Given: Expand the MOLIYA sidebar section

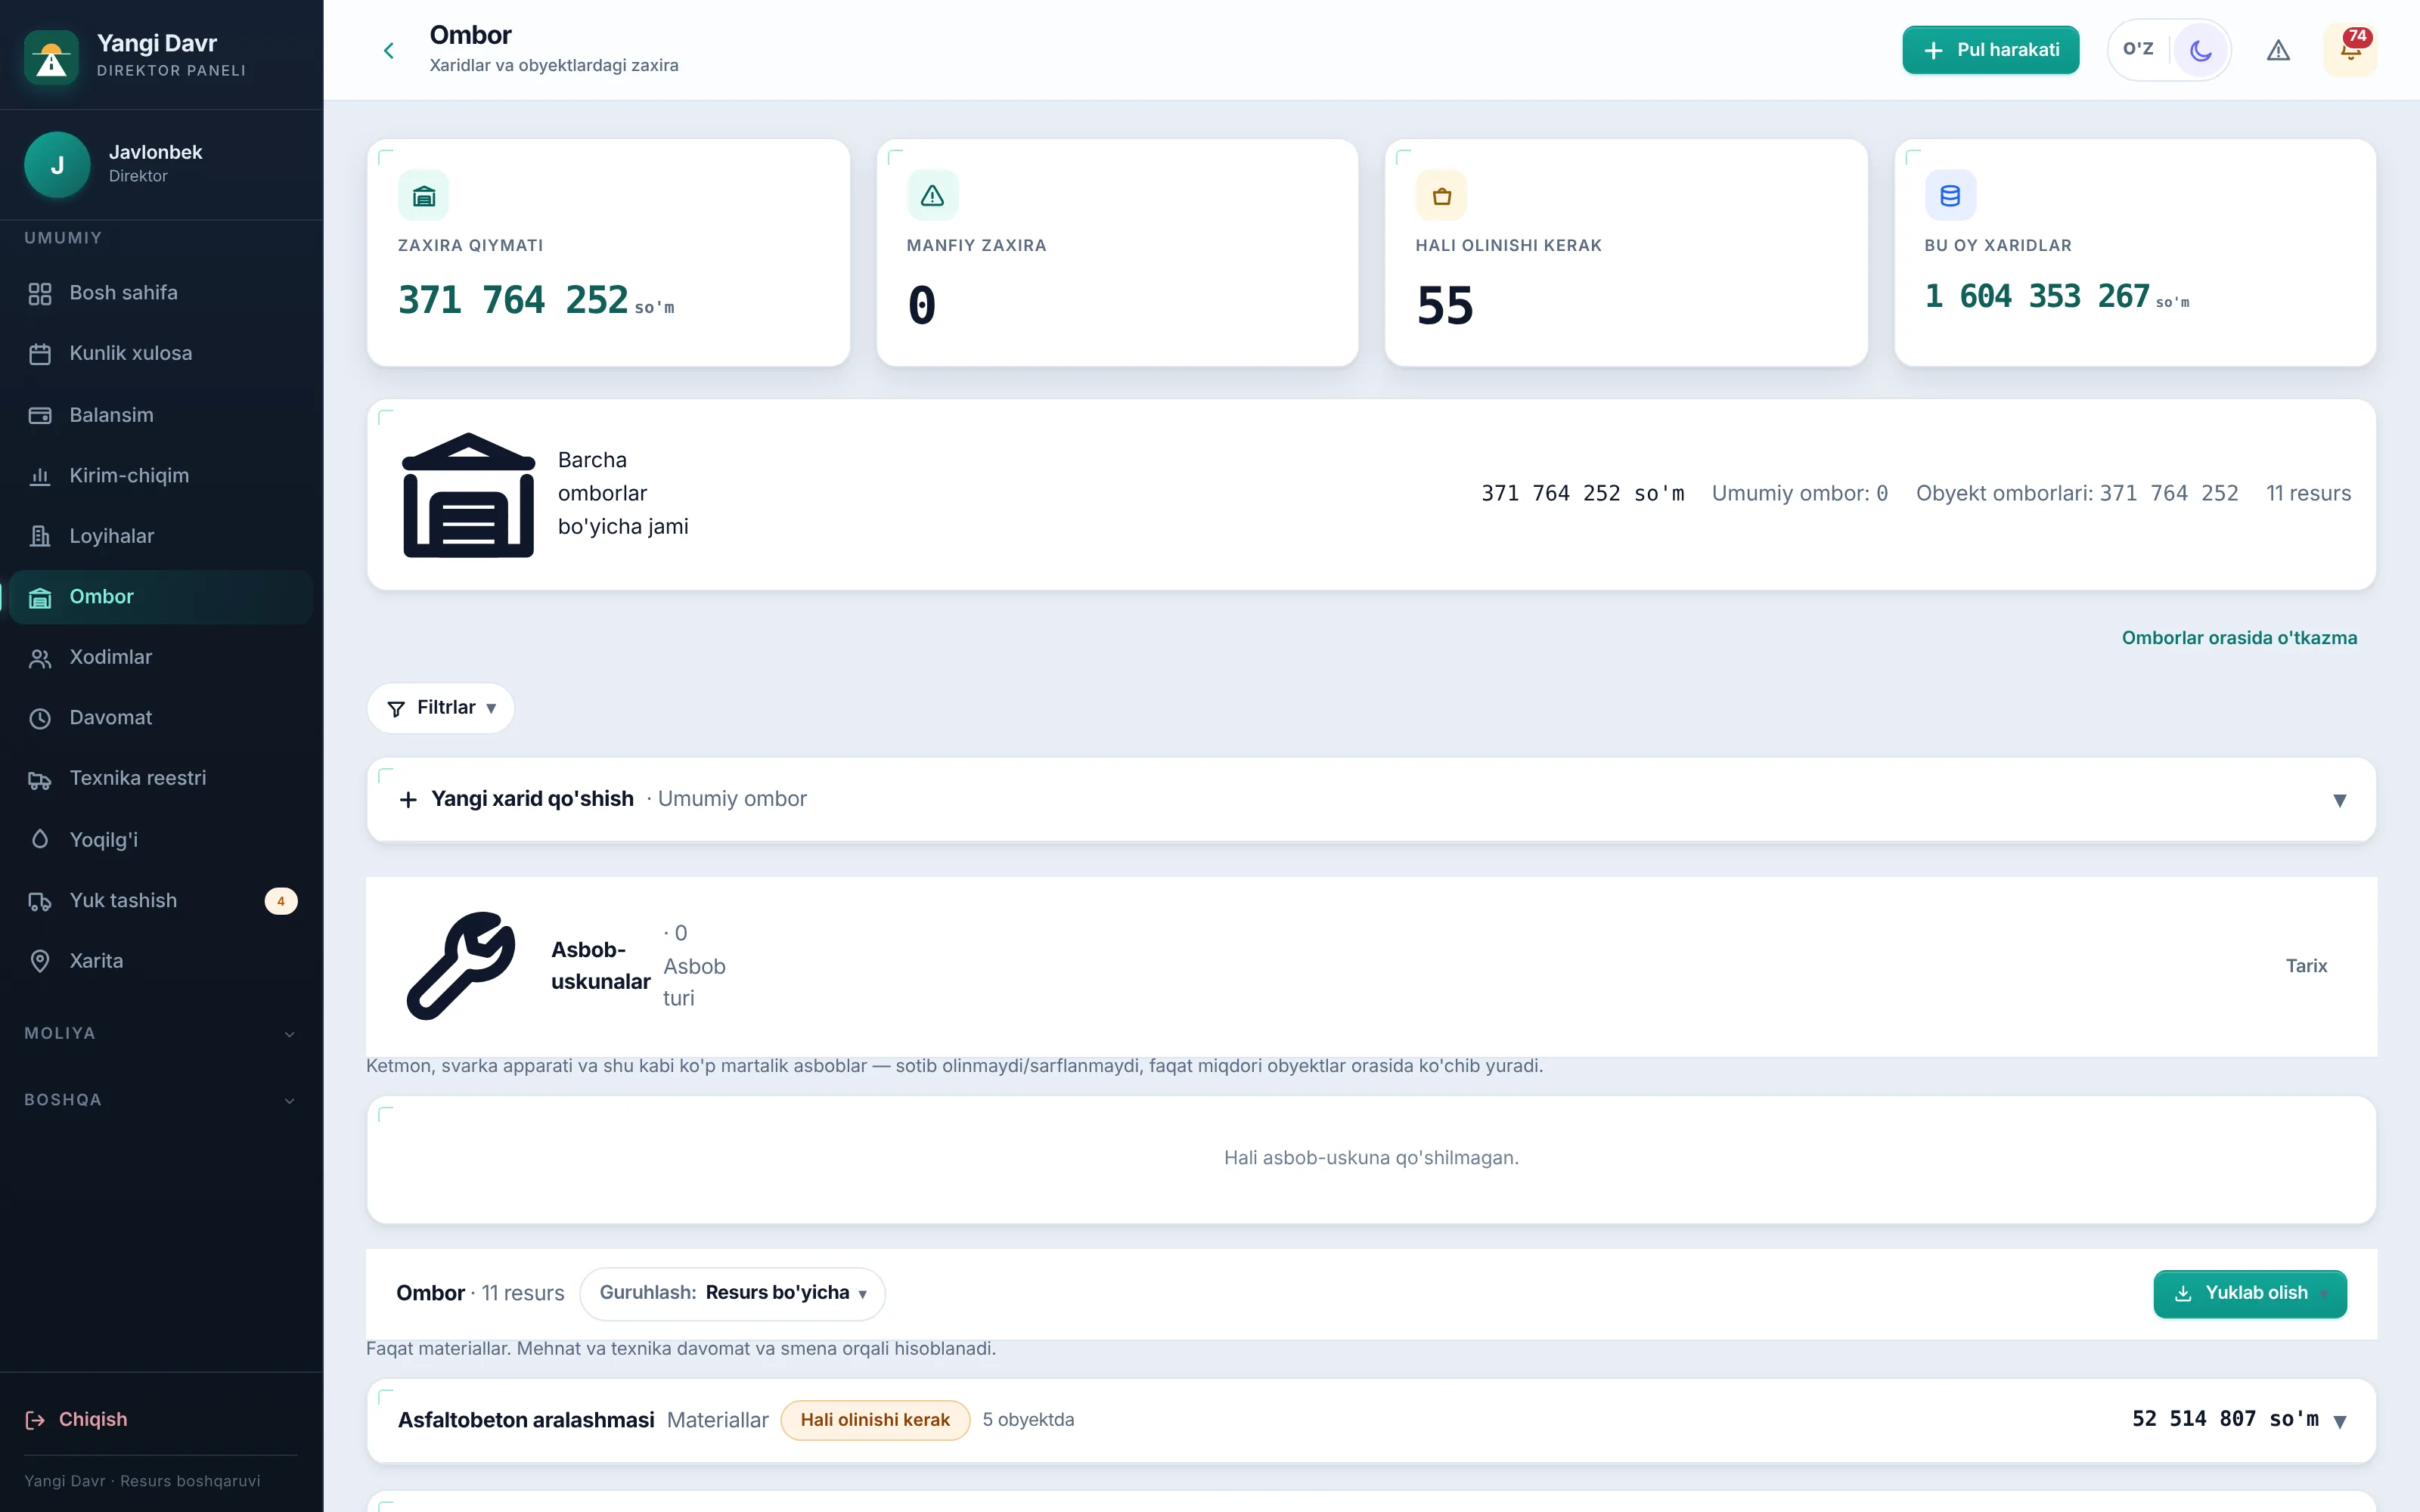Looking at the screenshot, I should point(161,1034).
